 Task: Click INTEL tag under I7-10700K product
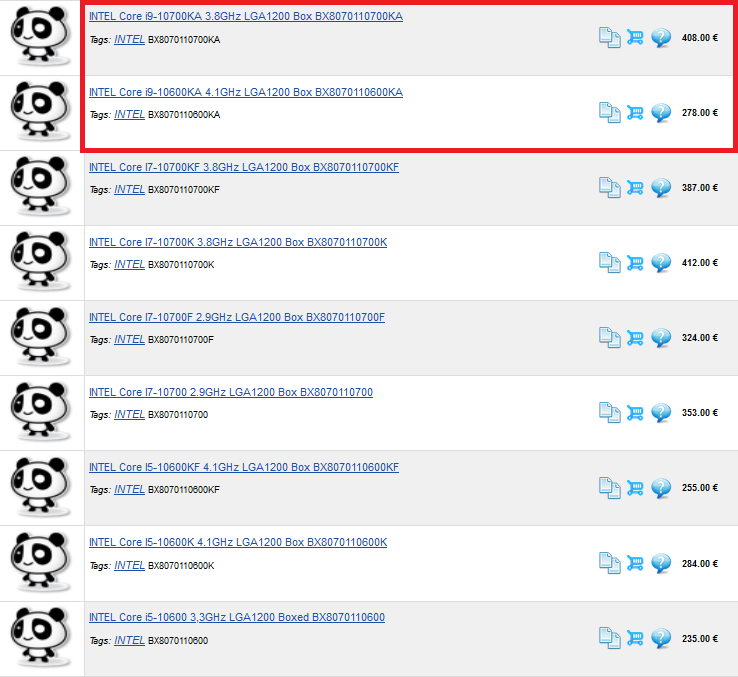(x=129, y=265)
